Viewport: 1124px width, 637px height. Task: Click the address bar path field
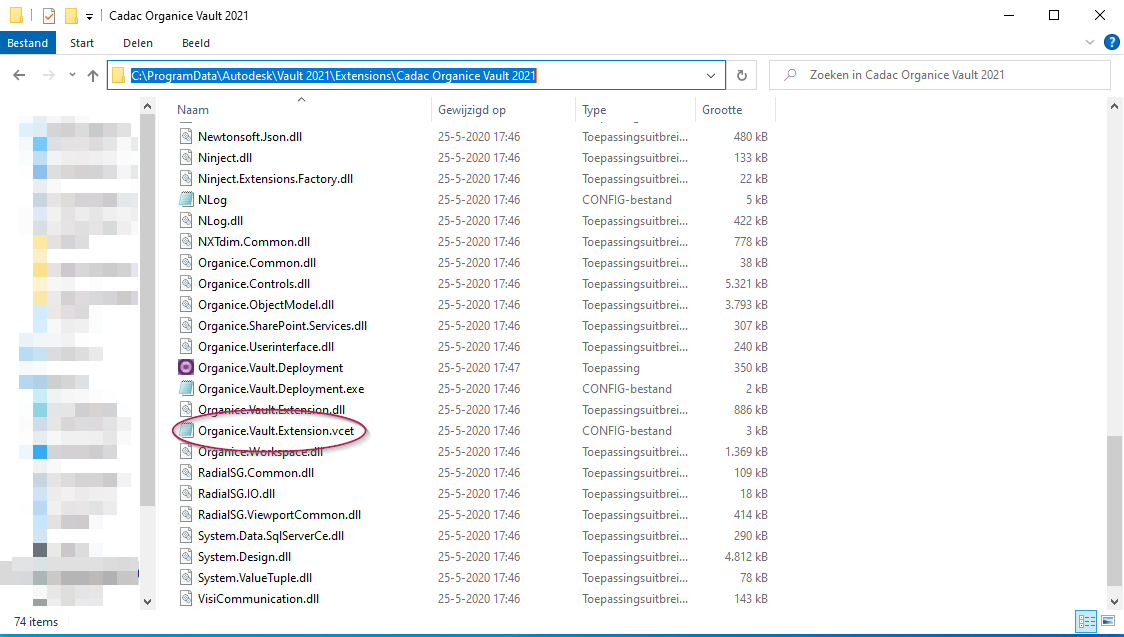[x=416, y=75]
